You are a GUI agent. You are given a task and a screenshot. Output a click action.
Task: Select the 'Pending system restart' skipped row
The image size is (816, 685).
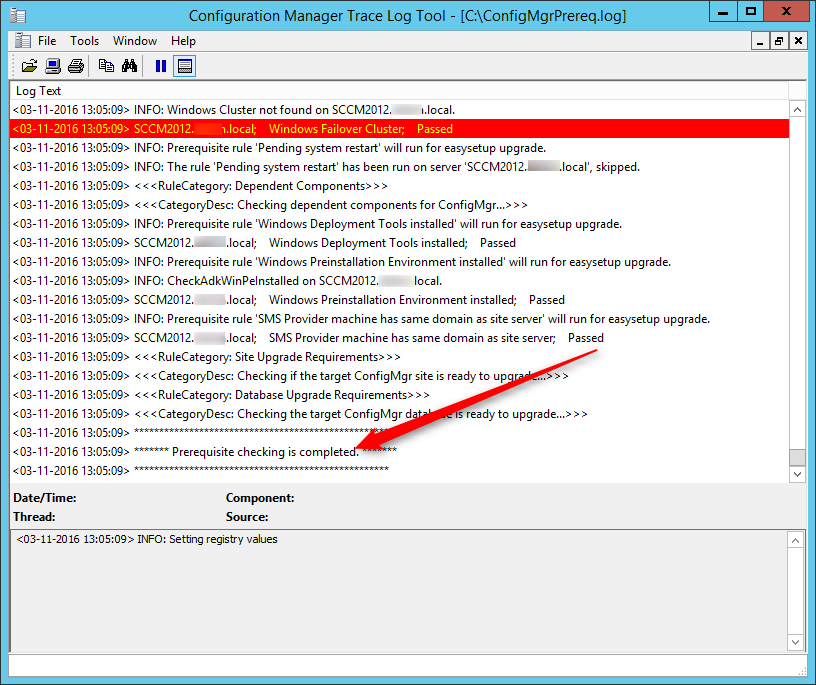399,167
